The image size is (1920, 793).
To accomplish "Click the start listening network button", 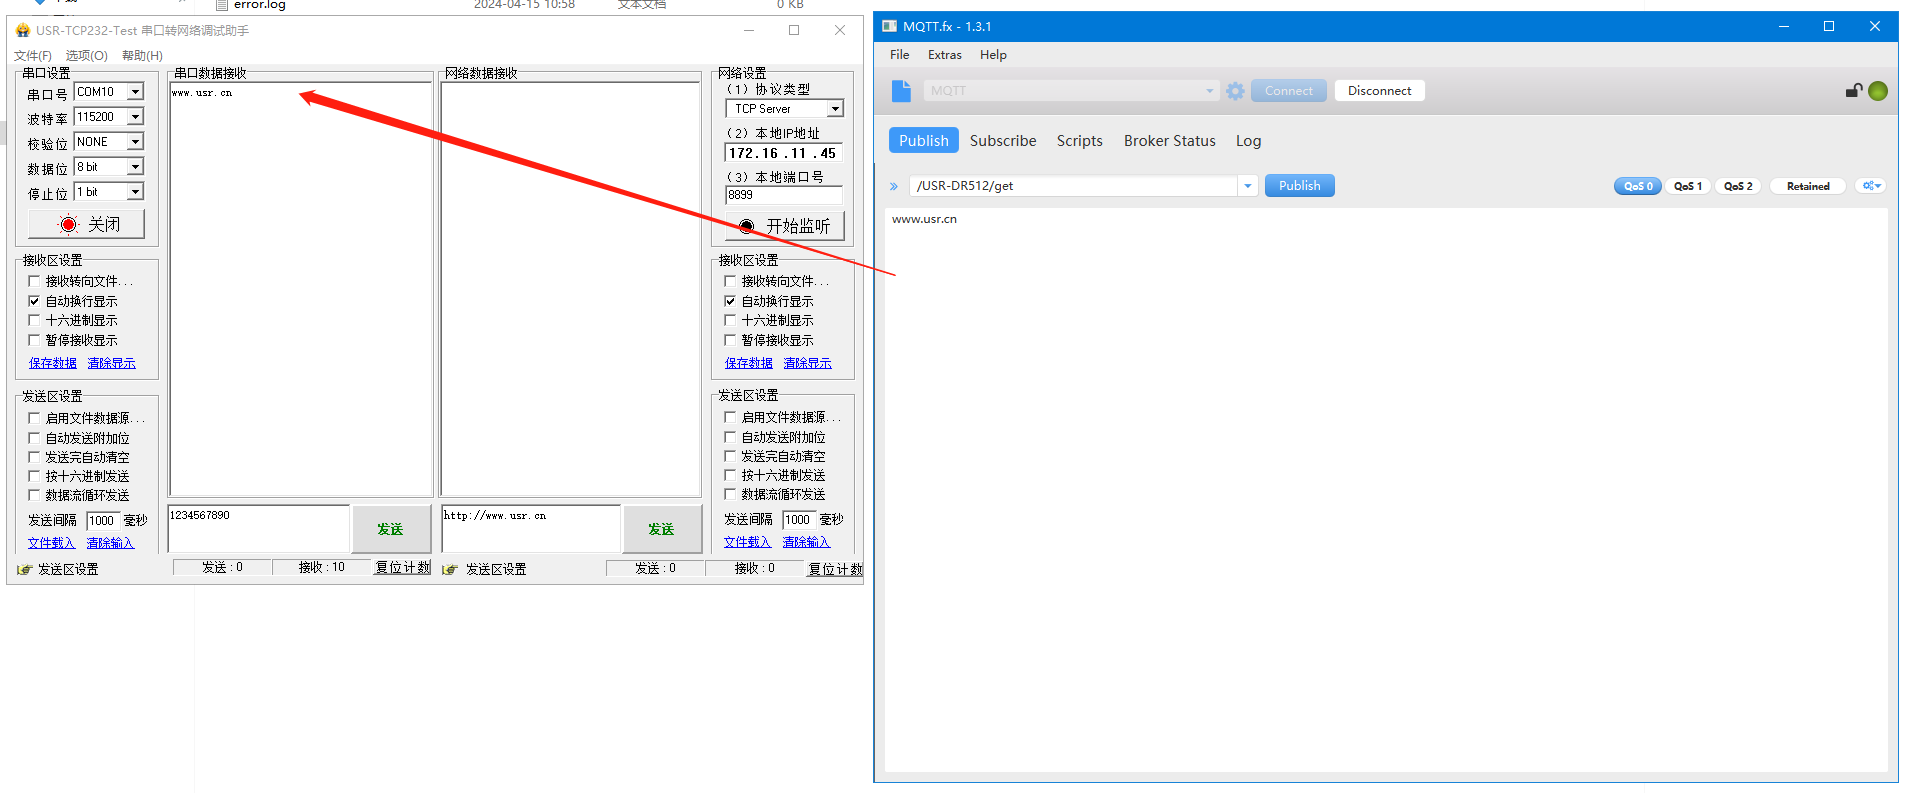I will point(785,226).
